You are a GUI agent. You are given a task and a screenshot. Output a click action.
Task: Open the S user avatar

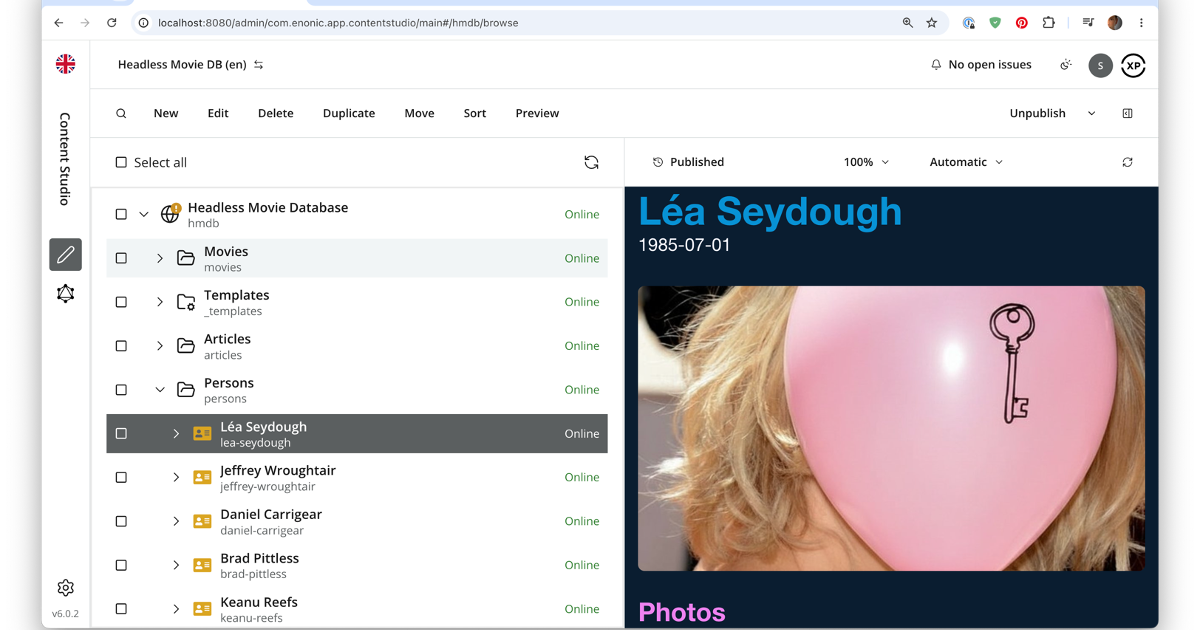pos(1100,65)
